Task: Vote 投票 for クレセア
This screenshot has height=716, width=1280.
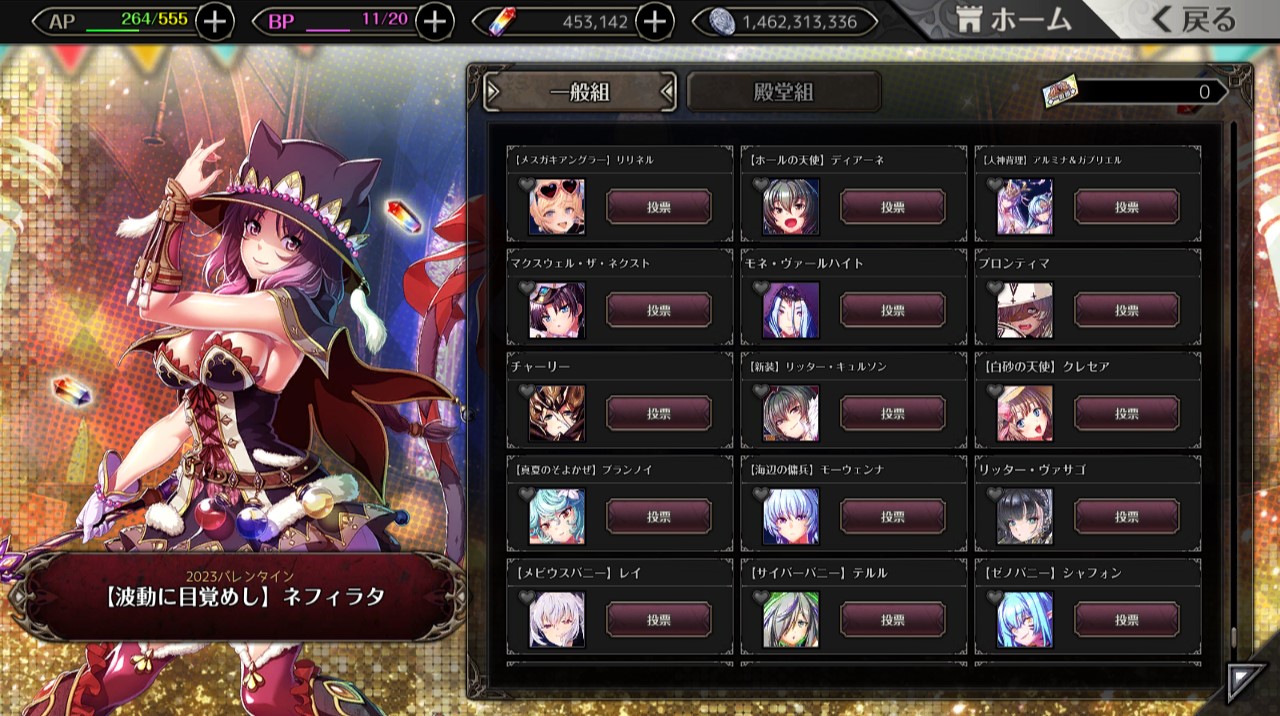Action: pyautogui.click(x=1127, y=414)
